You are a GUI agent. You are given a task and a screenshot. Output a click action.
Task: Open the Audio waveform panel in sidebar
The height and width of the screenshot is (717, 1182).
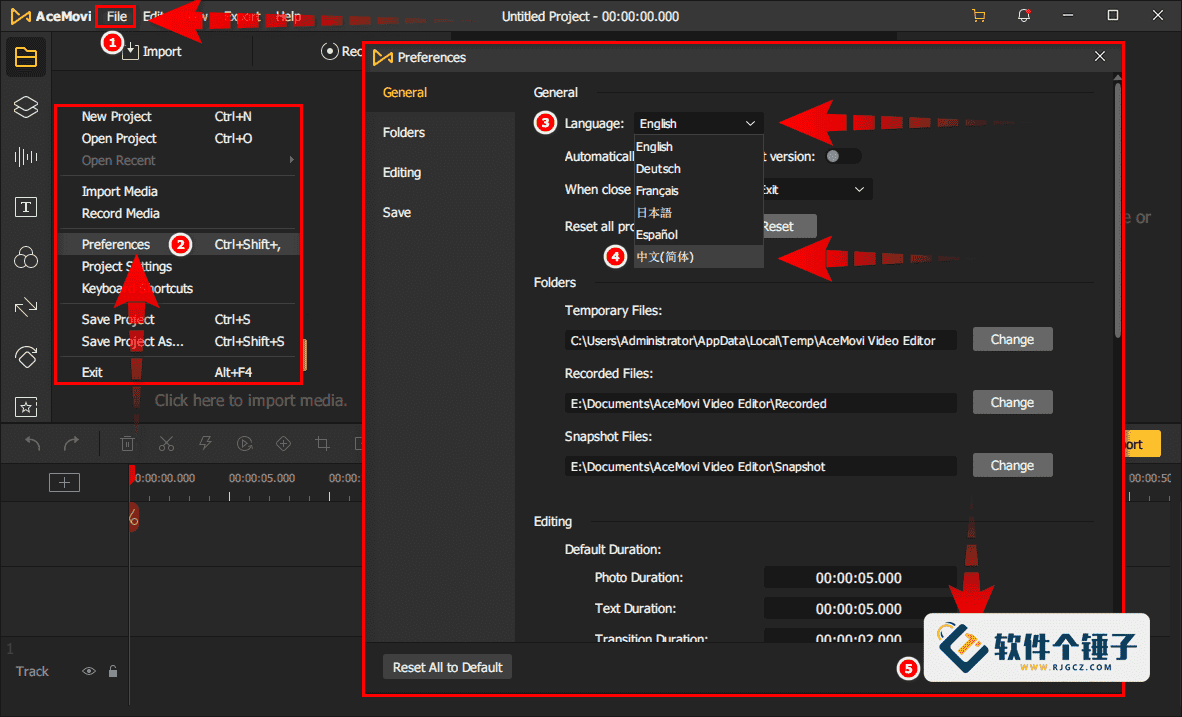click(x=26, y=157)
